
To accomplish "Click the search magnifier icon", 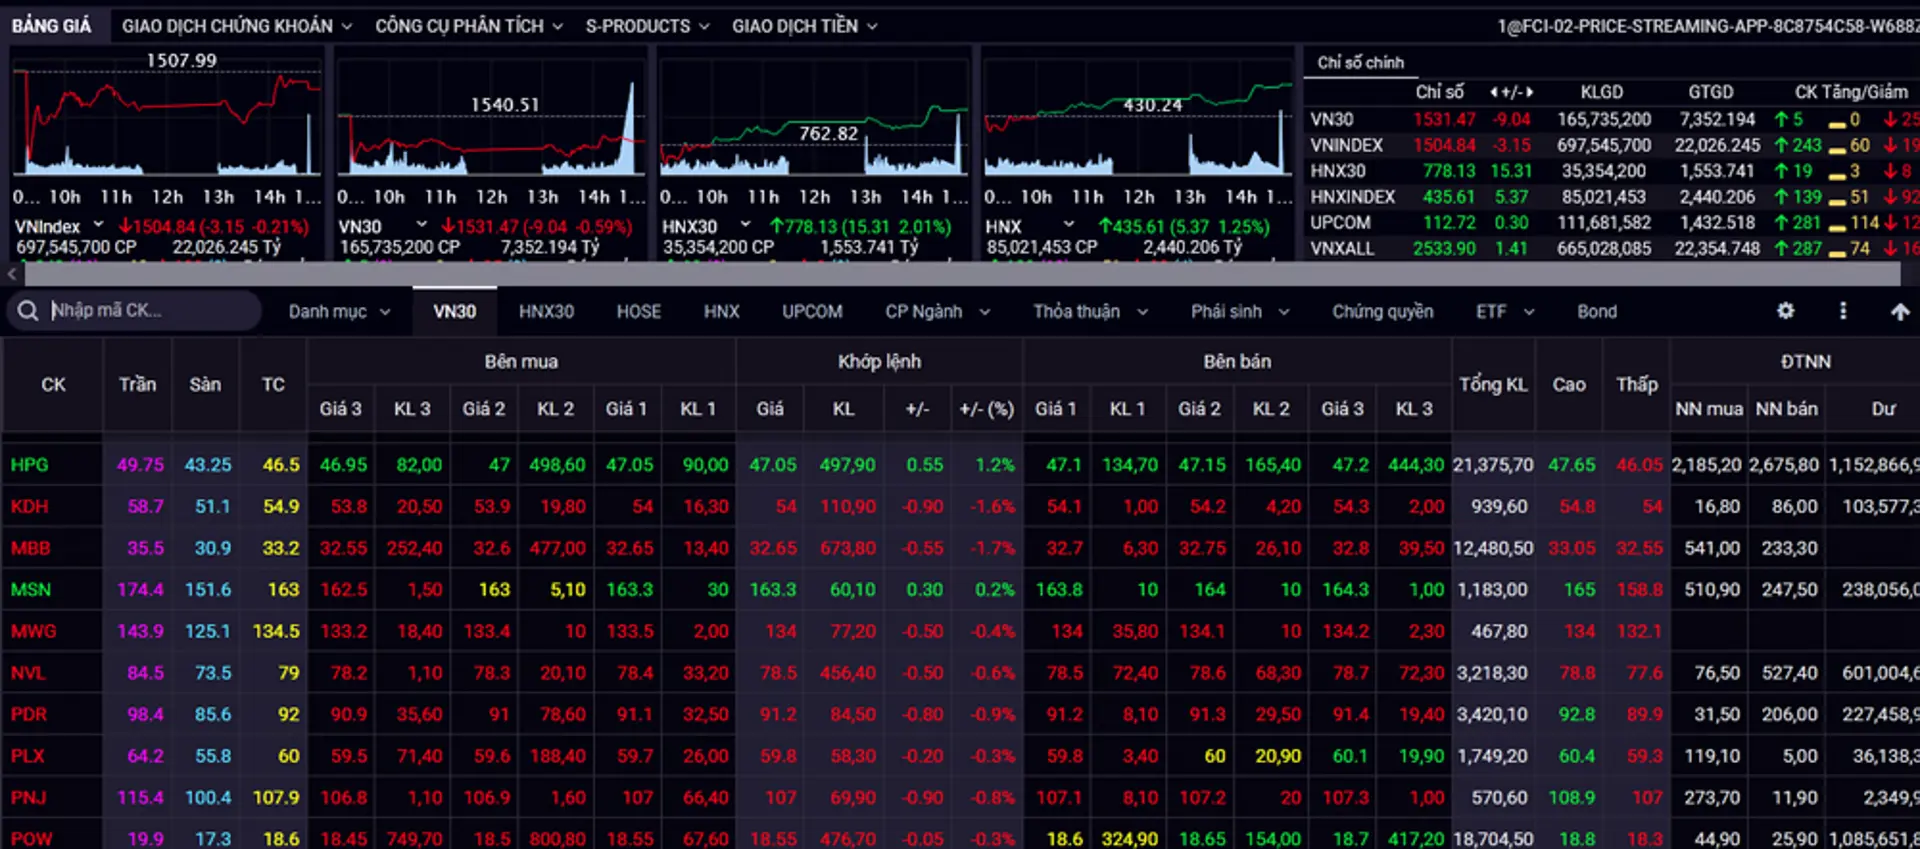I will coord(28,311).
